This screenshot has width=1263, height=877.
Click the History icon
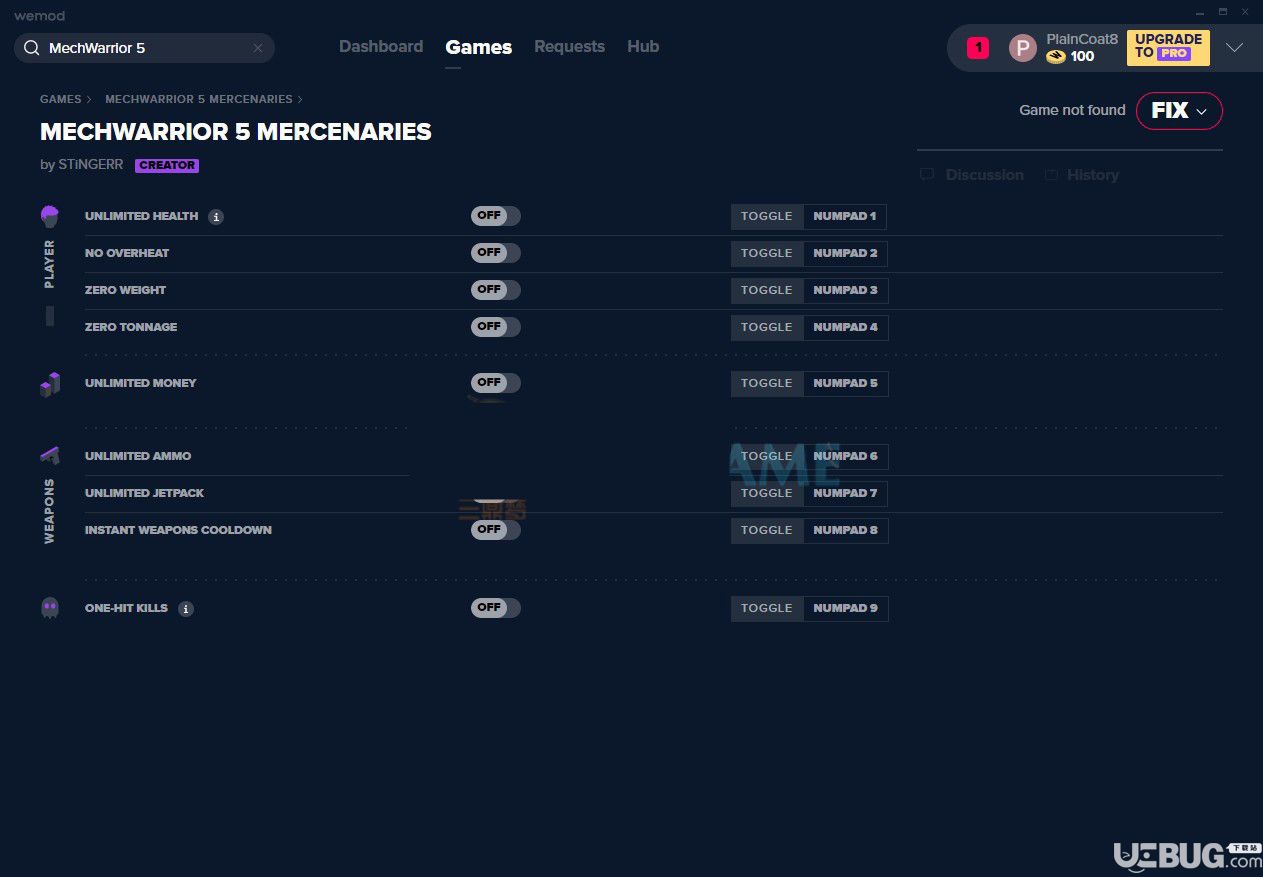click(1051, 175)
